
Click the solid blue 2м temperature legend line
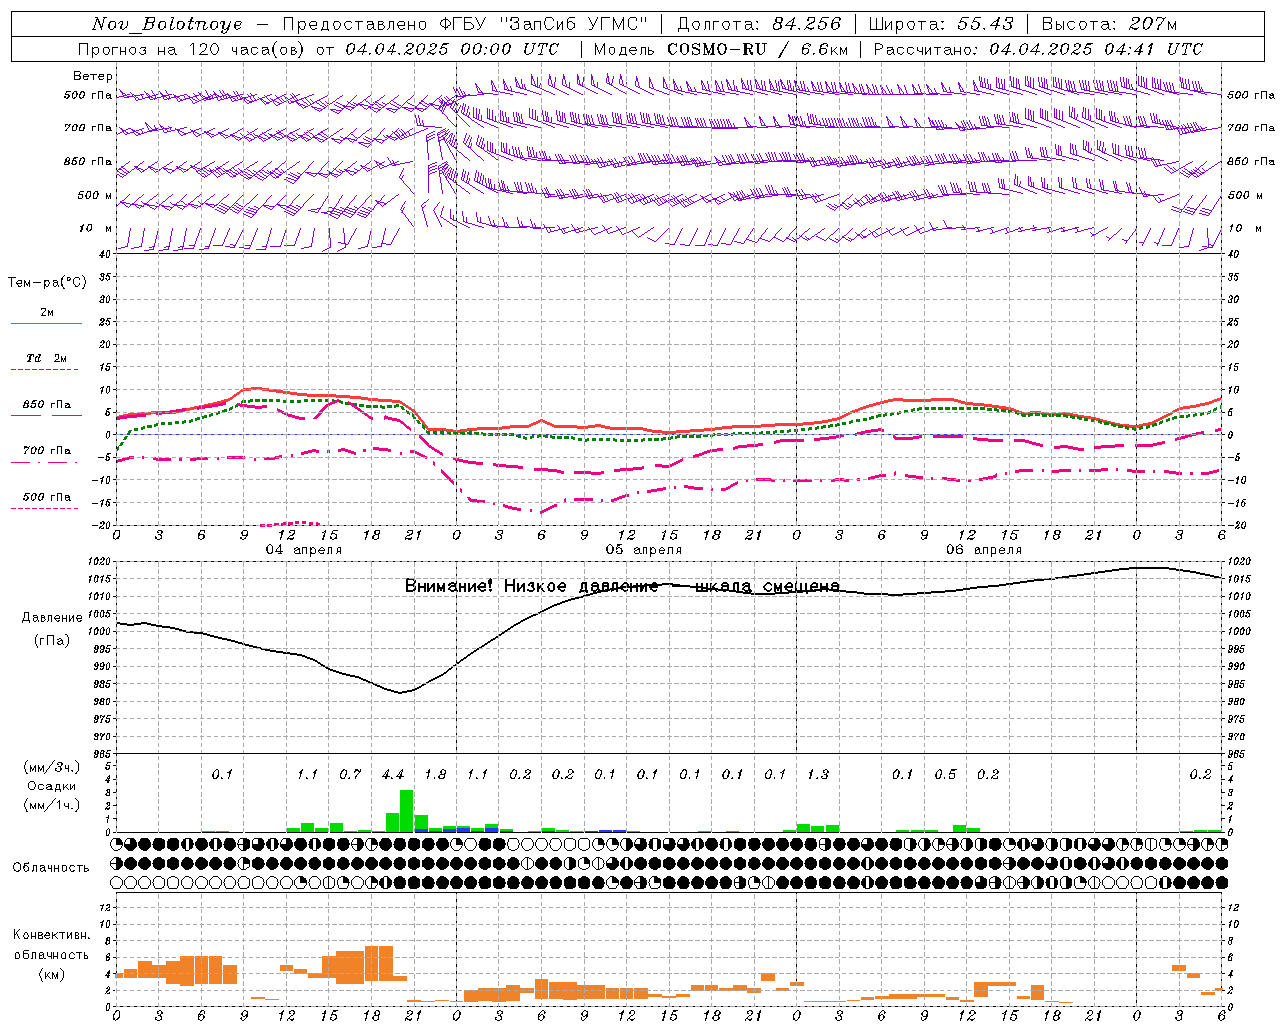click(46, 323)
